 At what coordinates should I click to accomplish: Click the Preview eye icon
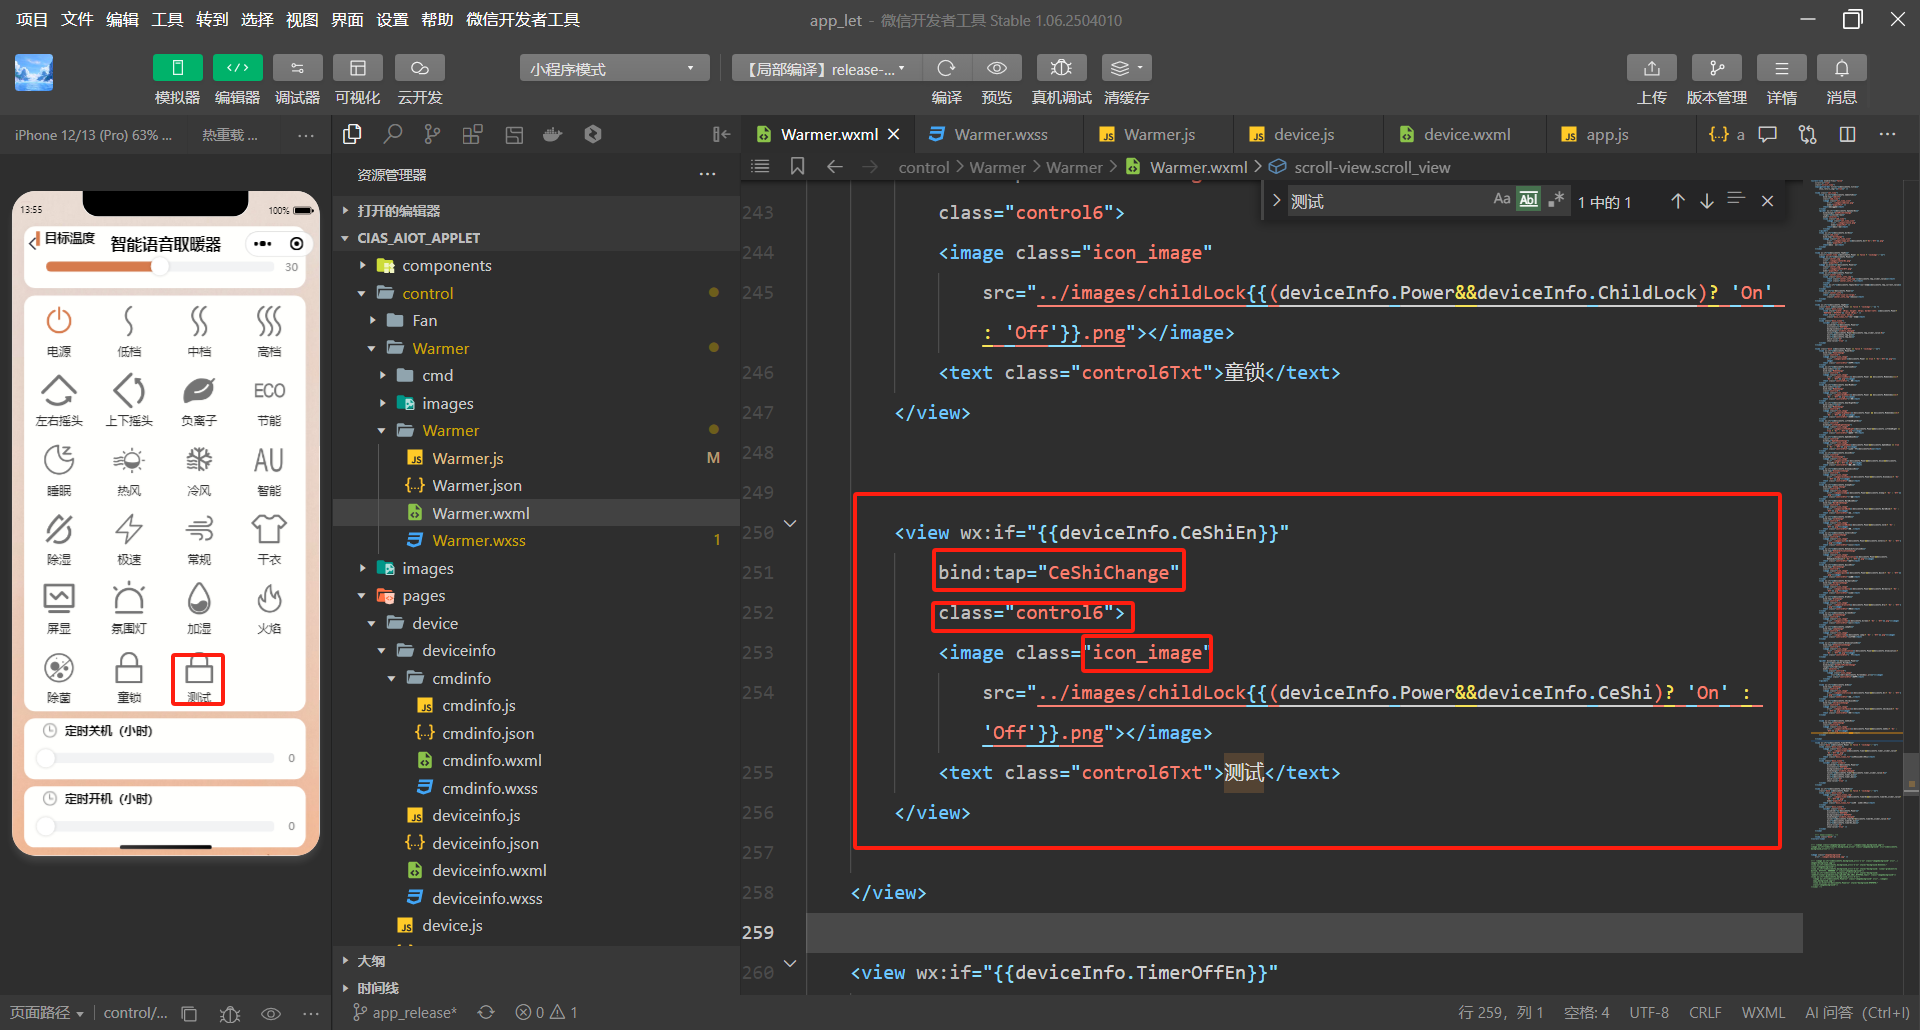click(x=996, y=68)
